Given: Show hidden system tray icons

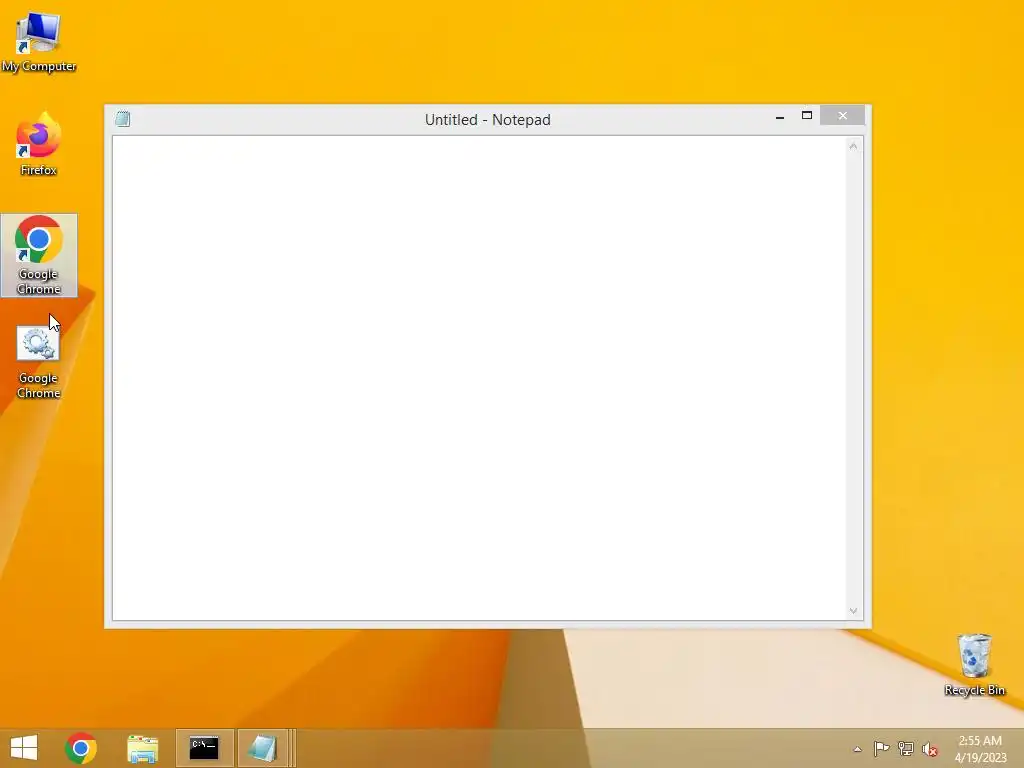Looking at the screenshot, I should coord(857,749).
